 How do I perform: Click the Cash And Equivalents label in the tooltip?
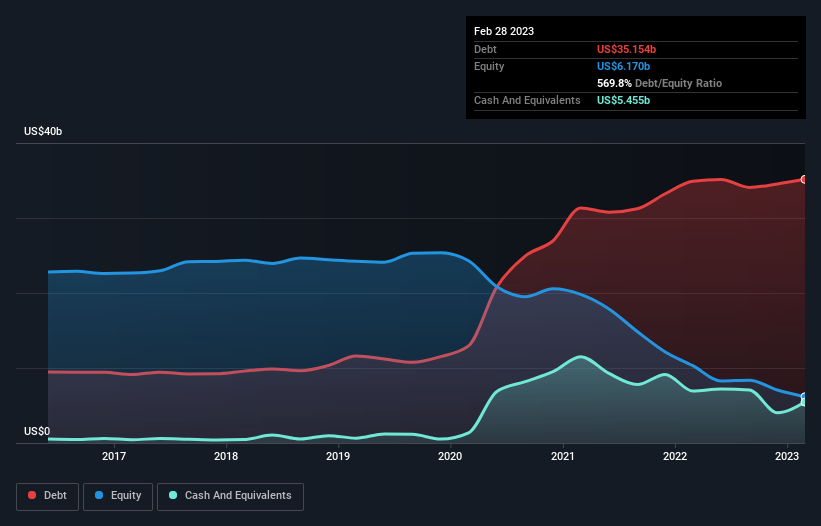pyautogui.click(x=527, y=100)
